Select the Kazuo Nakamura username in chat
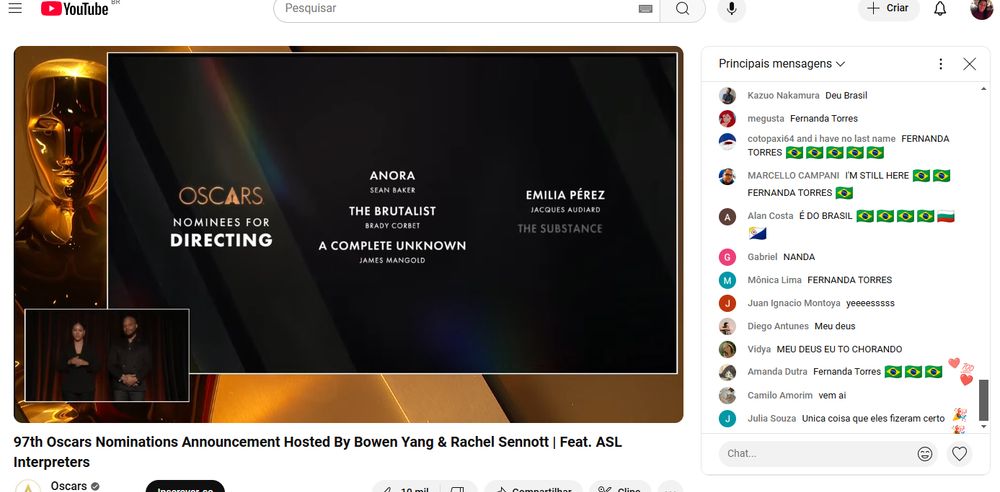 [x=783, y=96]
